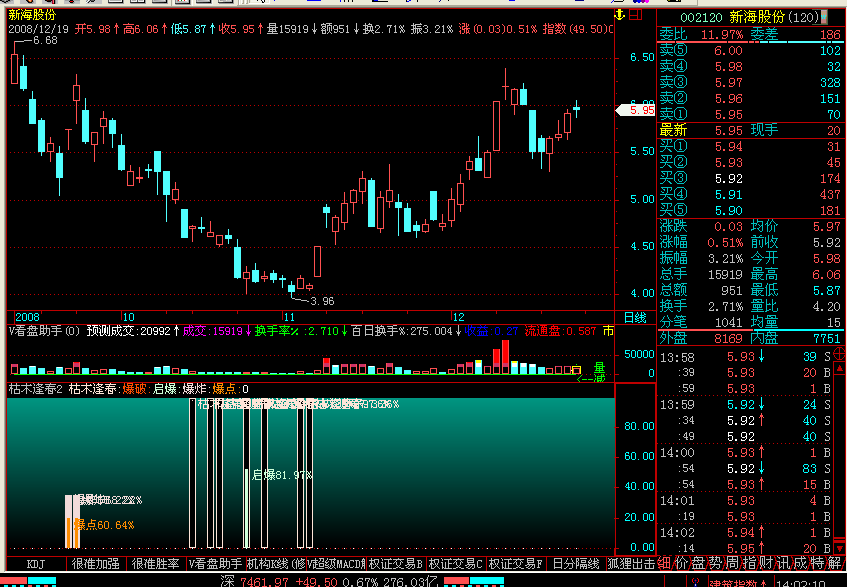
Task: Click the 日线 period label
Action: point(635,318)
